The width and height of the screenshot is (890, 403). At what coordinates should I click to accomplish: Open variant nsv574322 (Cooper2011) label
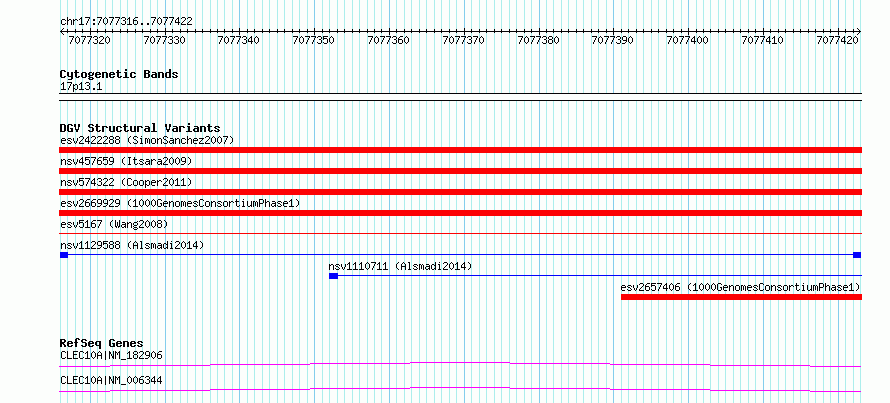click(x=126, y=182)
